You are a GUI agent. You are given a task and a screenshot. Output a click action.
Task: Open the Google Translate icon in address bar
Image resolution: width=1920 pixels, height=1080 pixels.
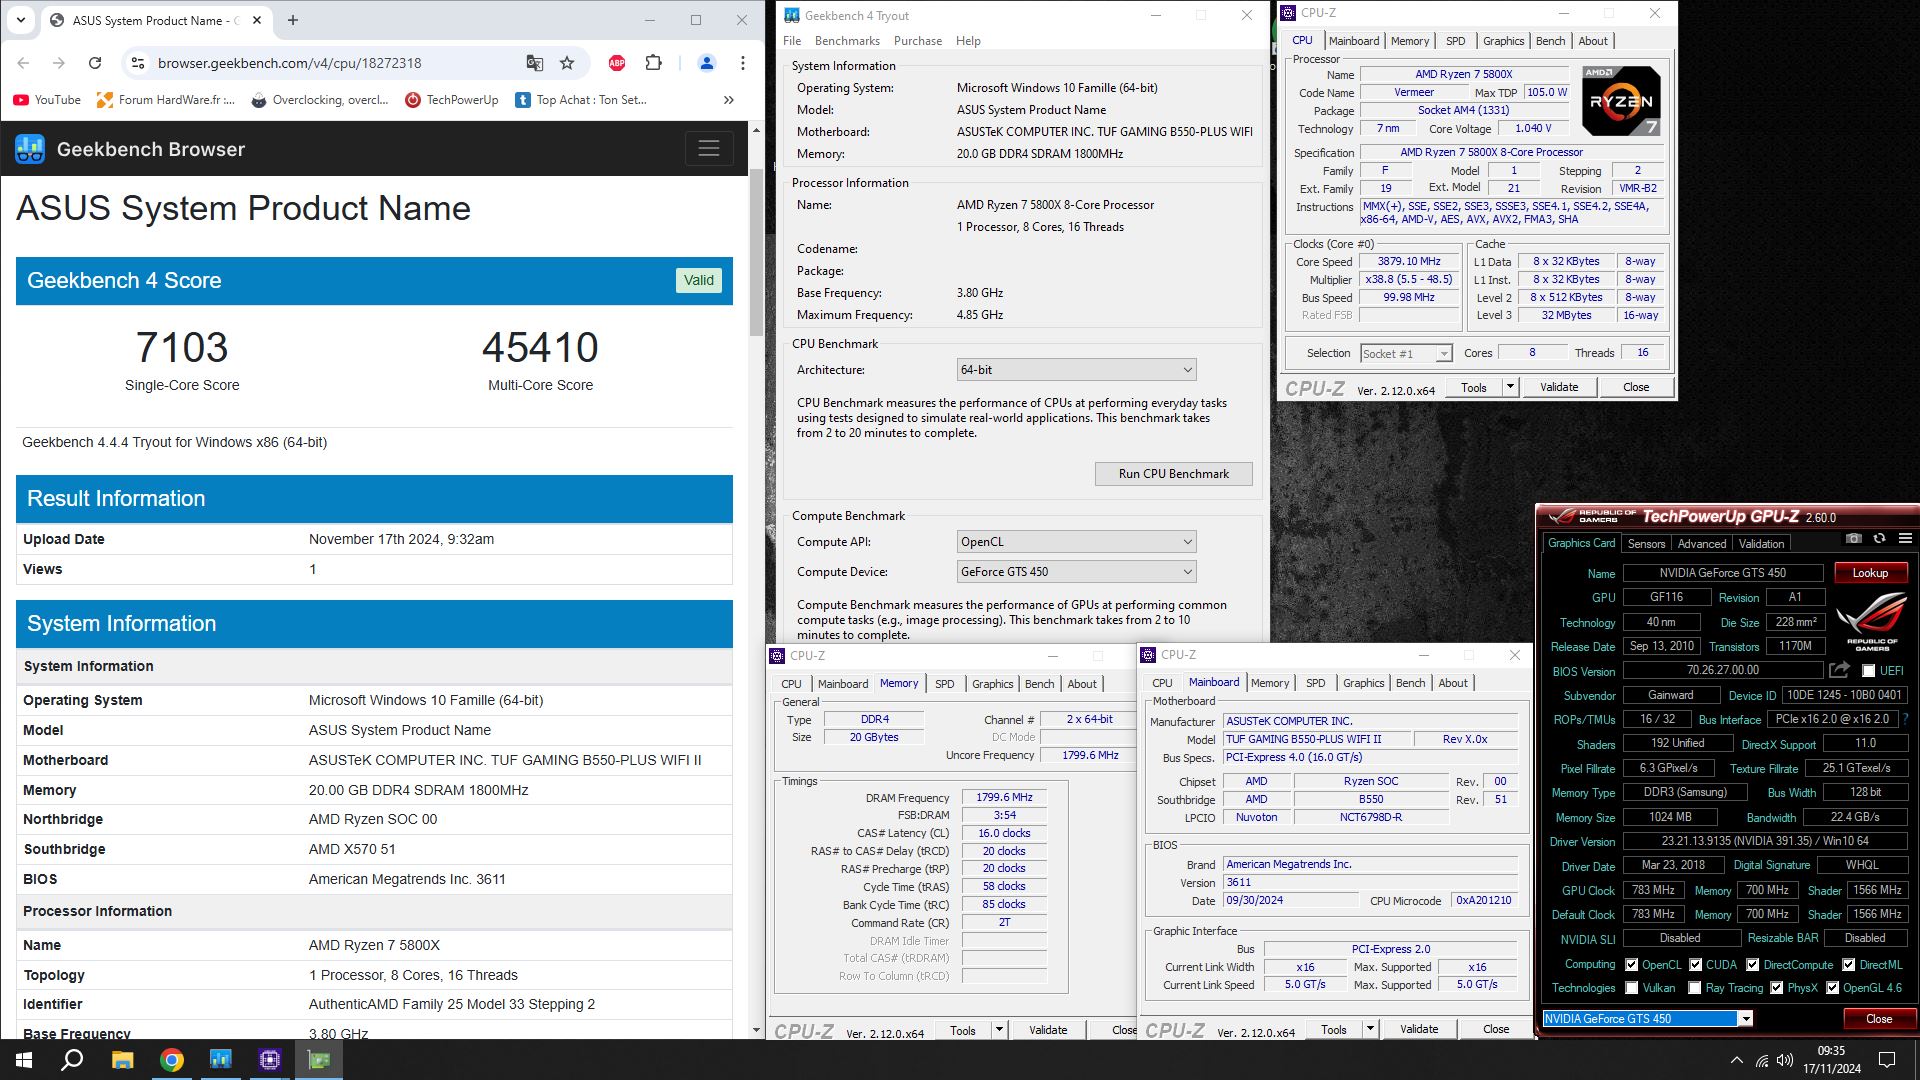click(534, 63)
